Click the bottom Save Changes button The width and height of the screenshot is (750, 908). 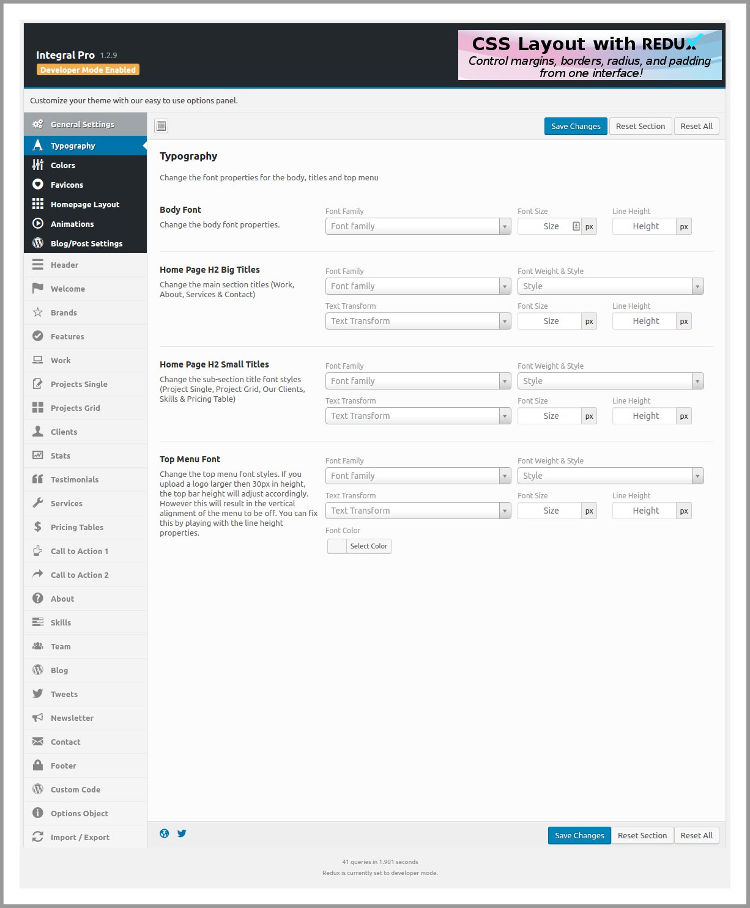[579, 835]
